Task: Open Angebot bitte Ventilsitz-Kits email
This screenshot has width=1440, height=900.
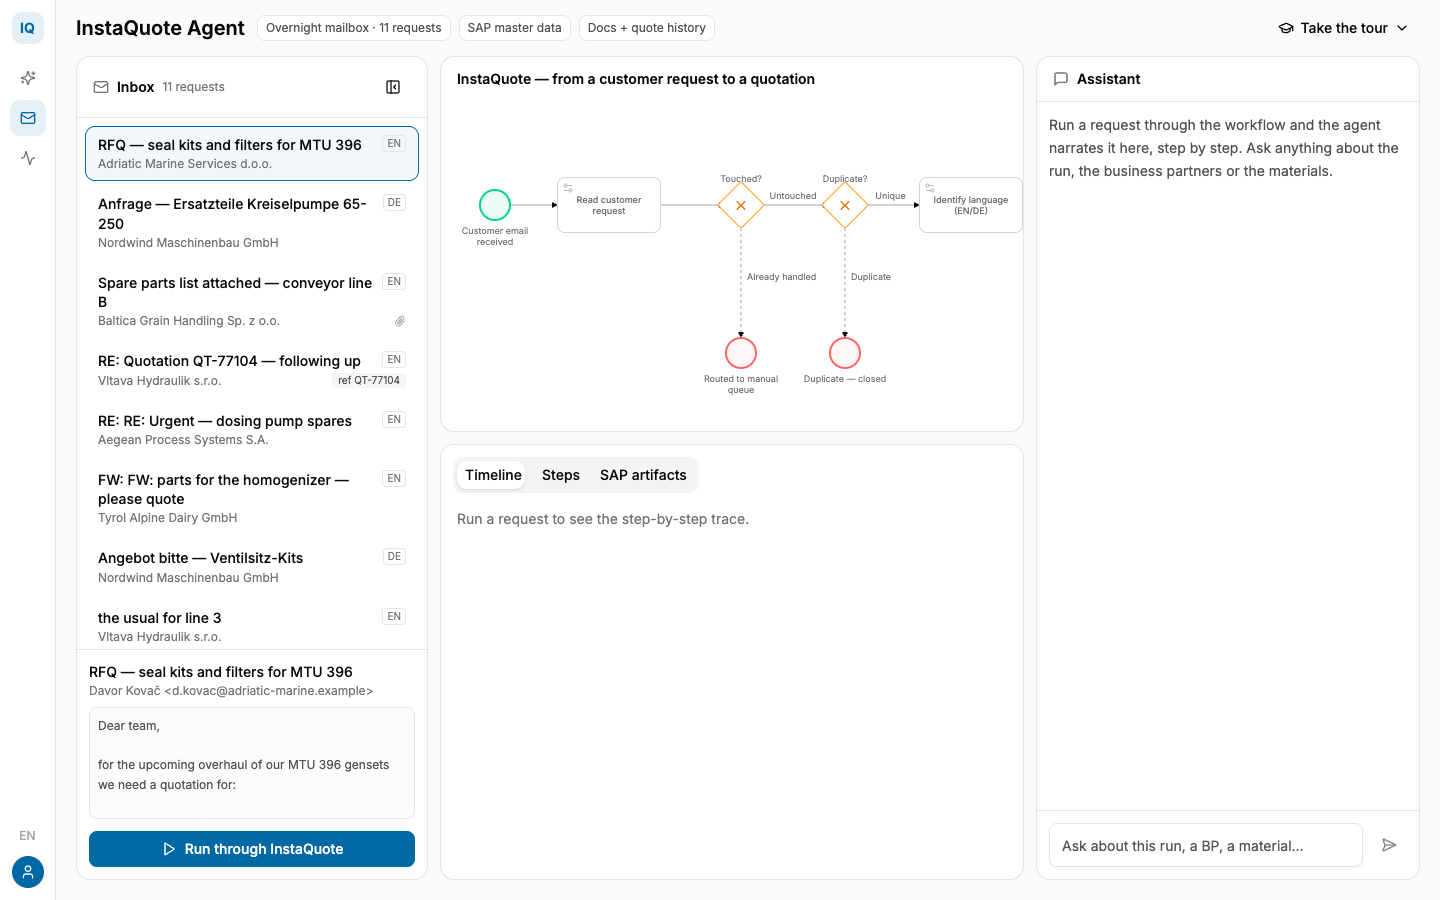Action: pos(252,567)
